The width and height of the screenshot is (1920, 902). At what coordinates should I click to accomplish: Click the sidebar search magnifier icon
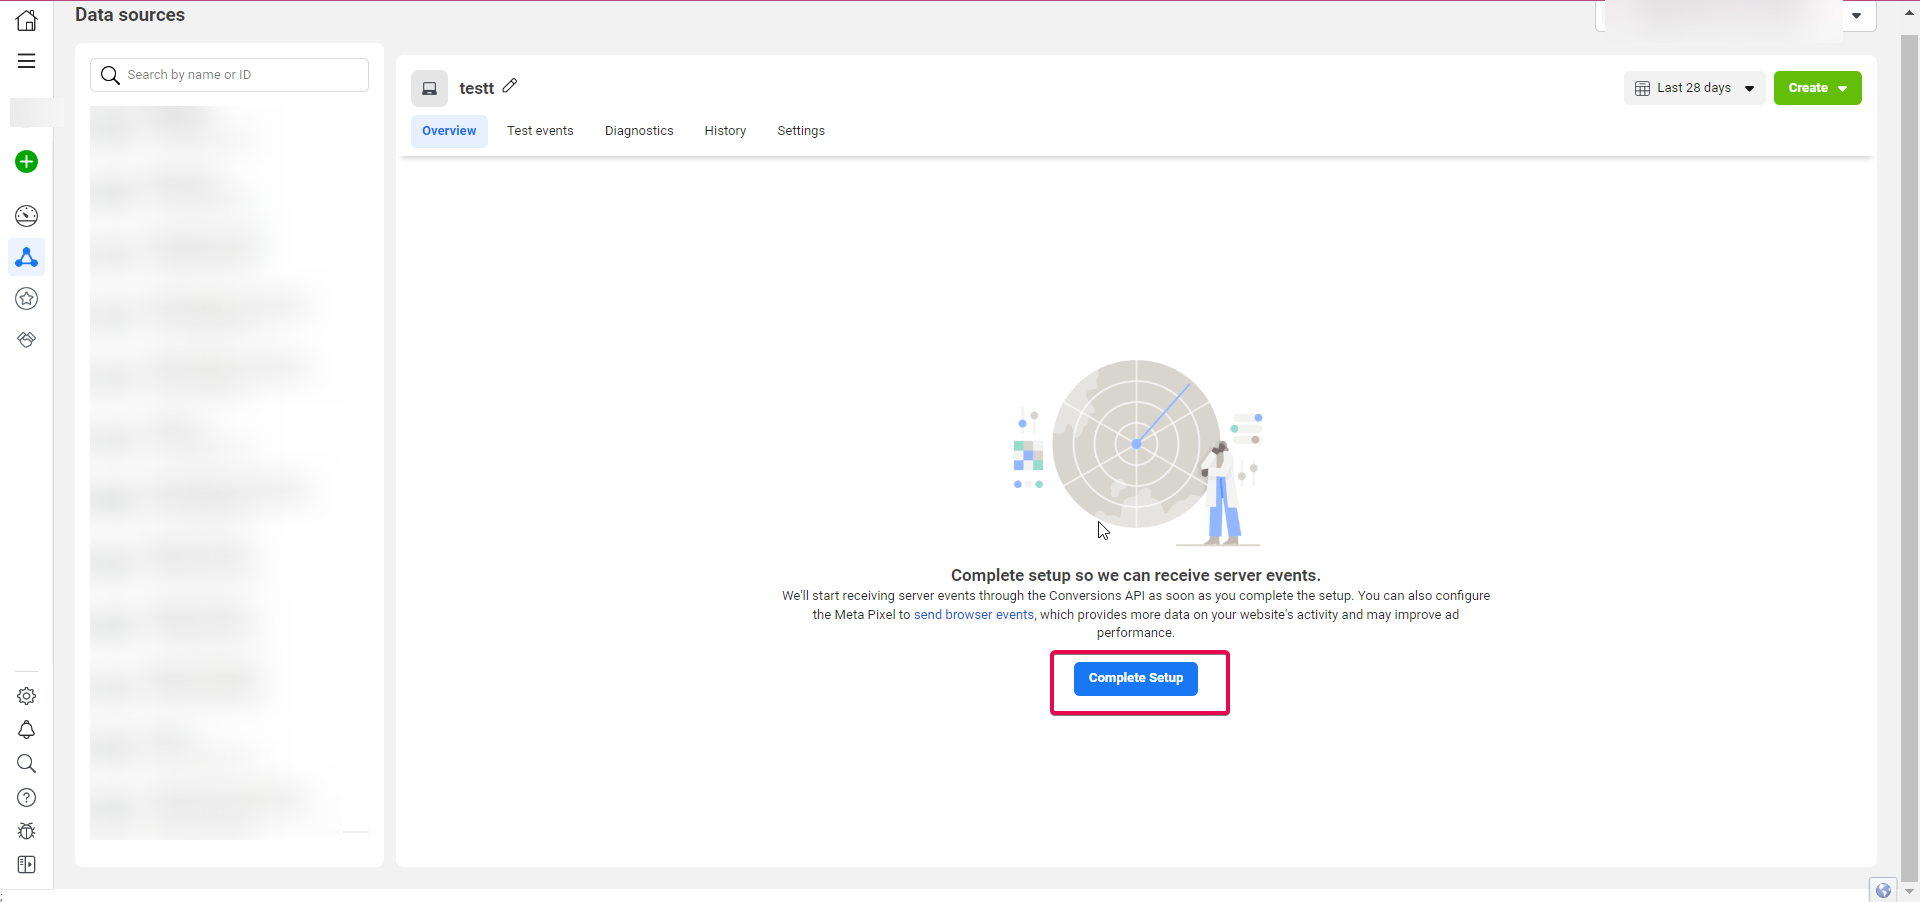pos(27,764)
